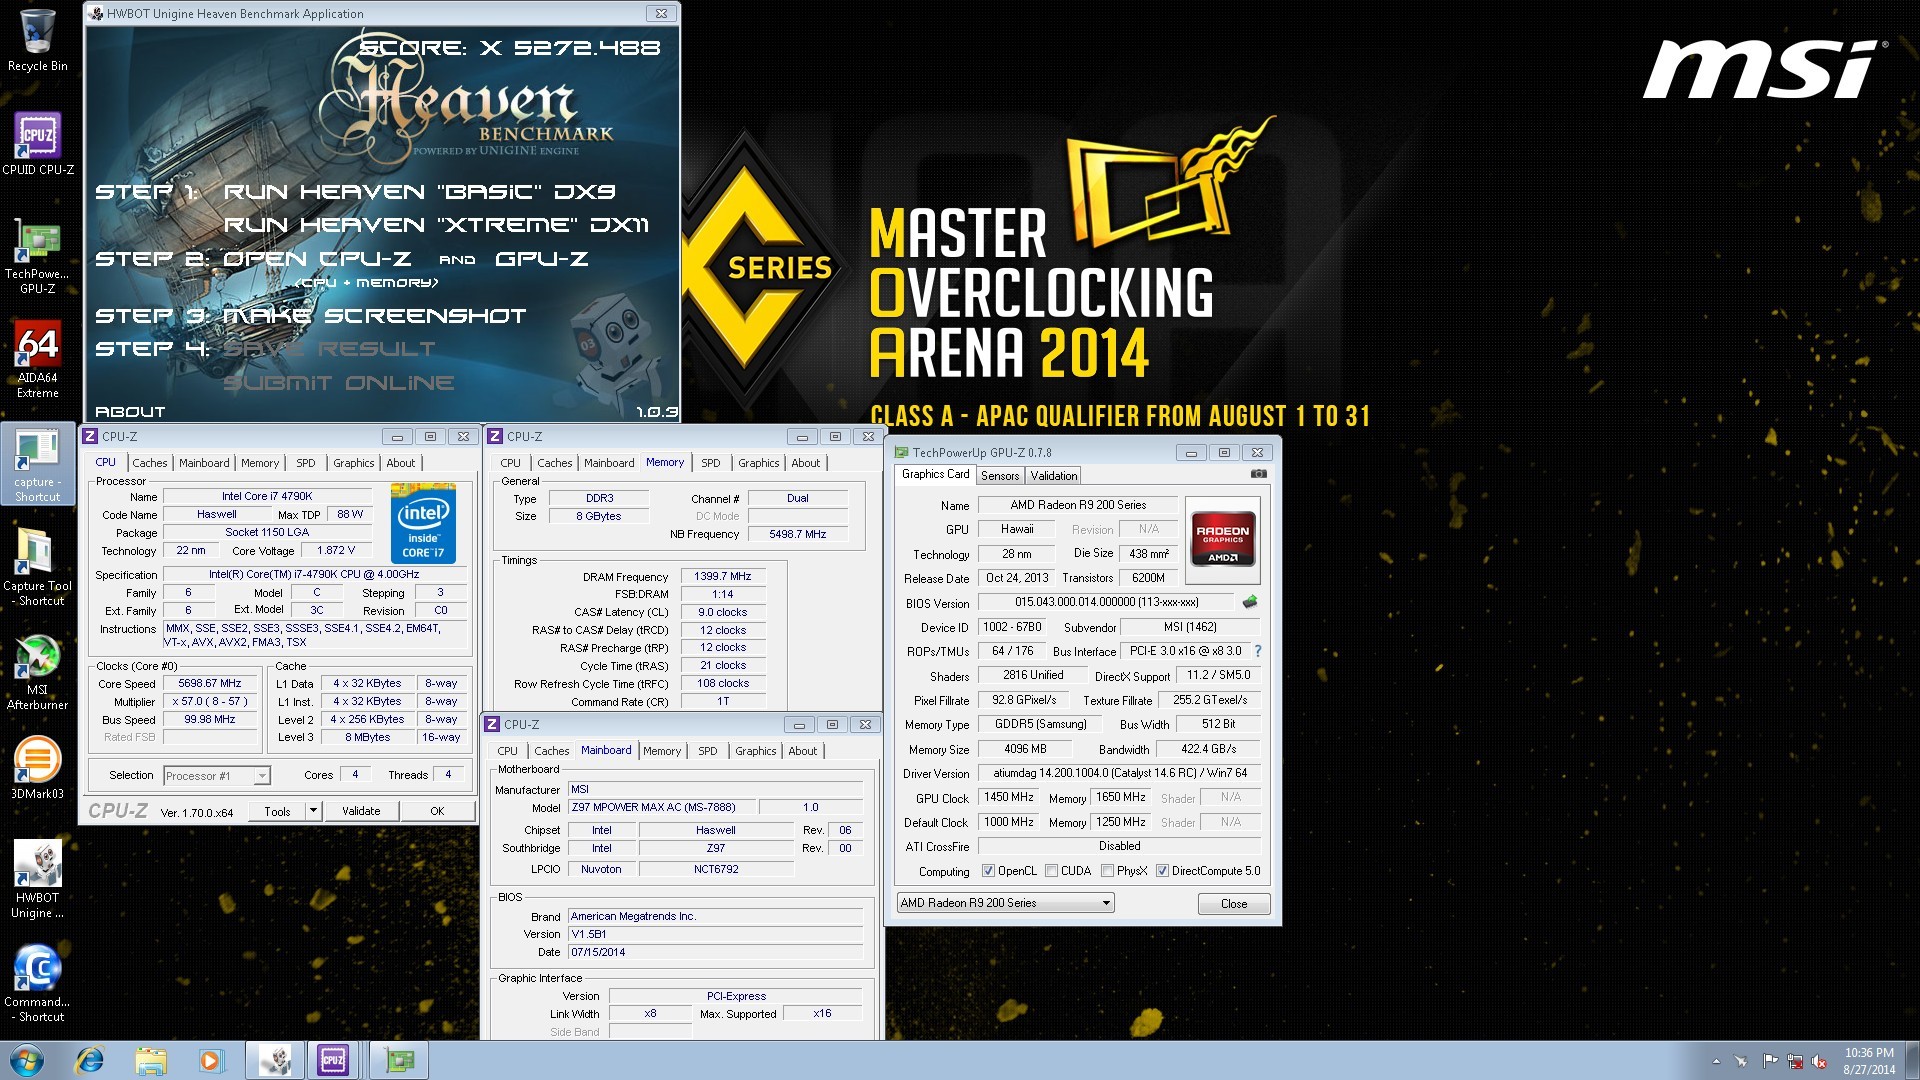Click the muted volume tray icon
This screenshot has height=1080, width=1920.
pyautogui.click(x=1820, y=1061)
